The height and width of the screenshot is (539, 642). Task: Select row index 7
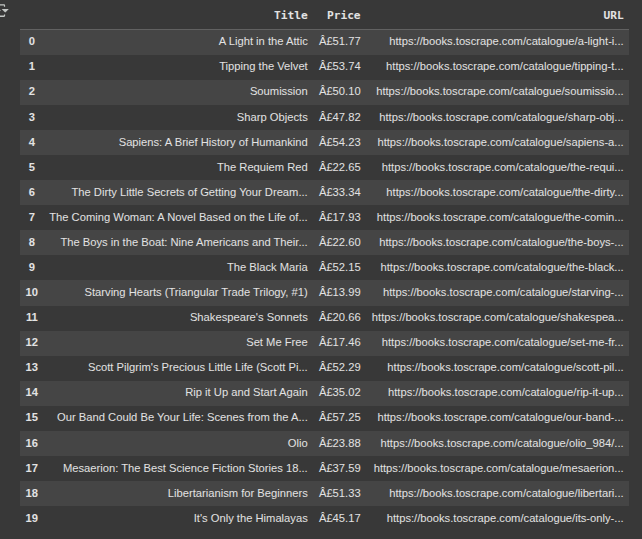coord(32,217)
